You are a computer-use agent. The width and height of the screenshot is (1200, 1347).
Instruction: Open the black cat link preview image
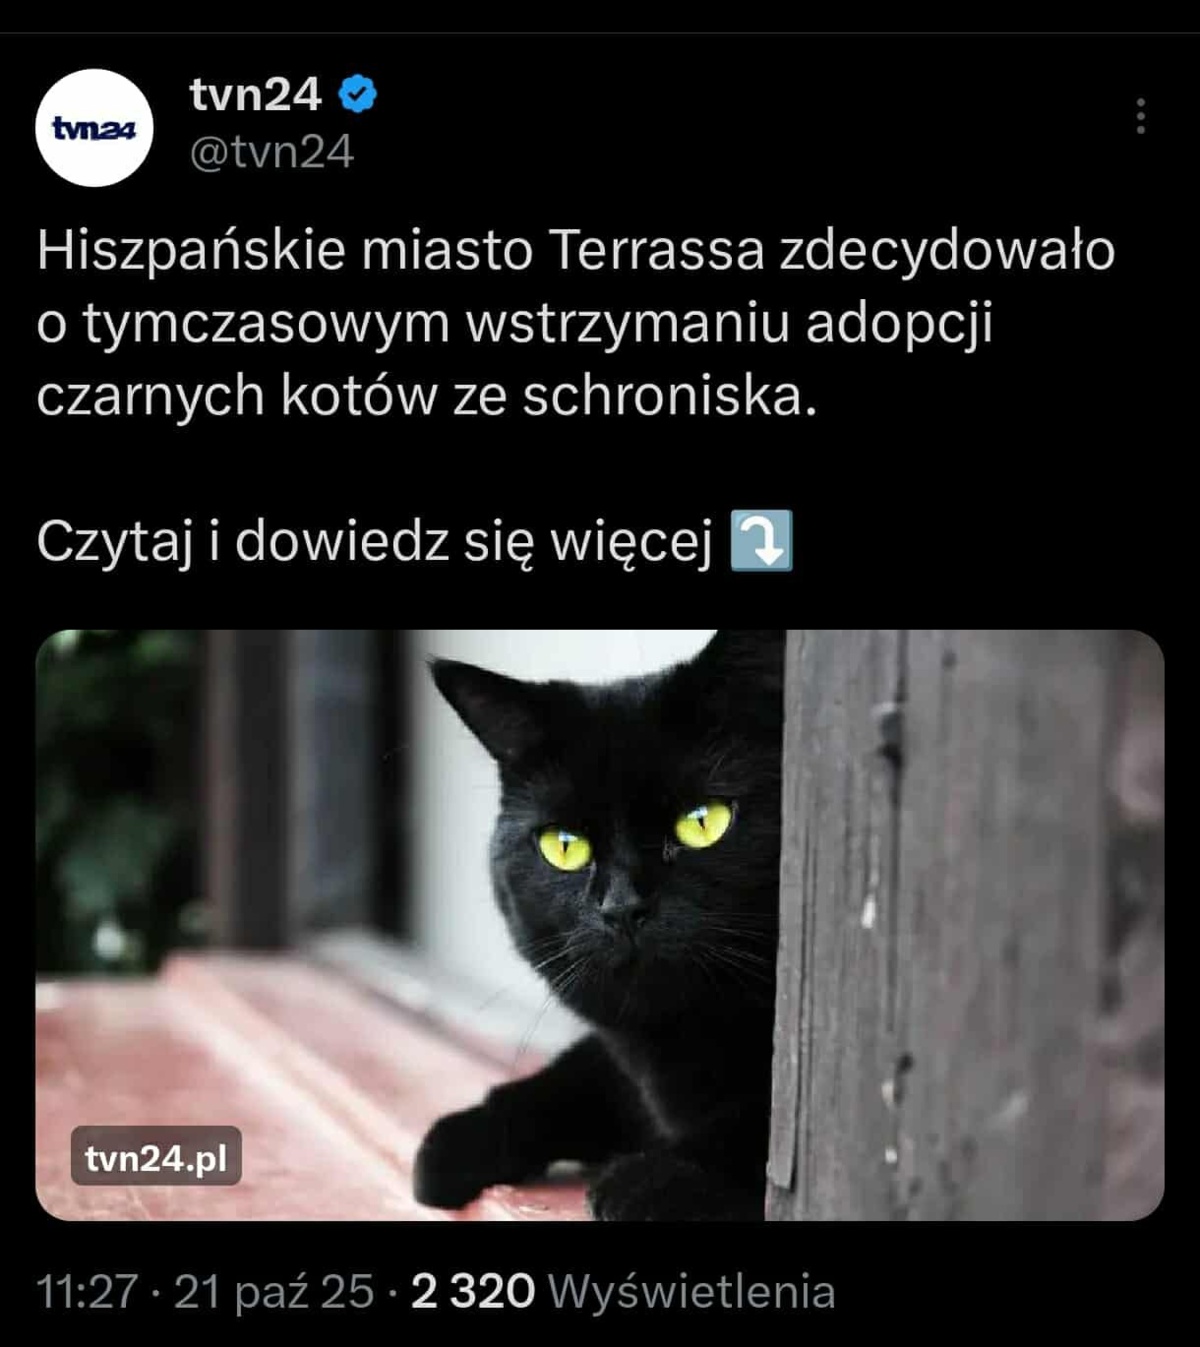(600, 925)
